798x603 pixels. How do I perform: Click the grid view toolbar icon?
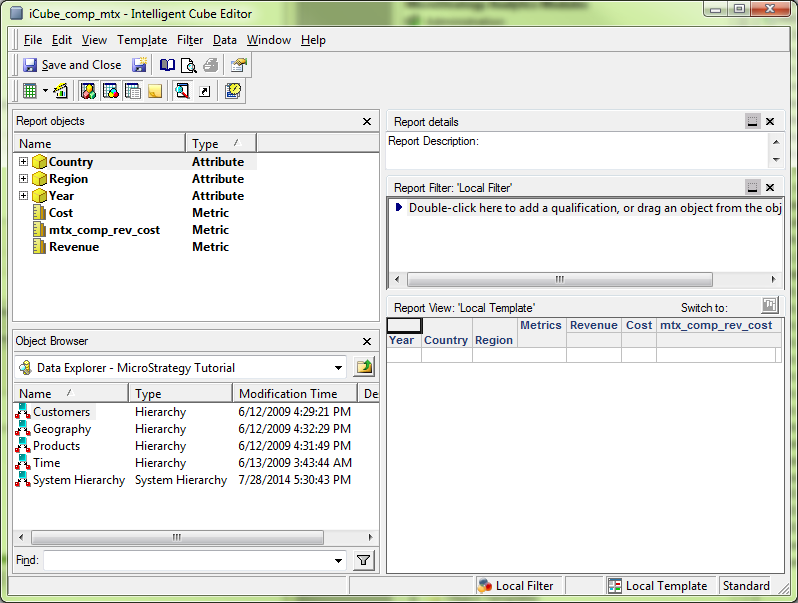click(x=30, y=91)
